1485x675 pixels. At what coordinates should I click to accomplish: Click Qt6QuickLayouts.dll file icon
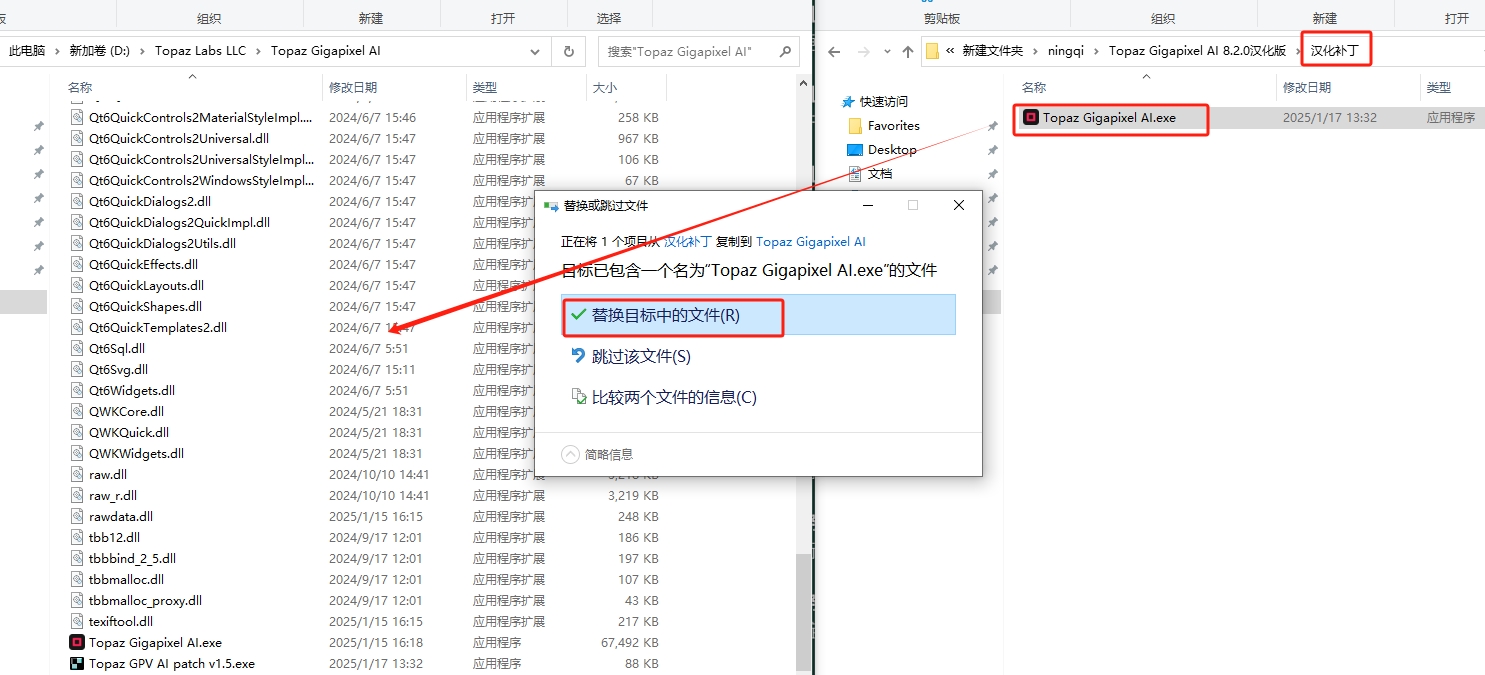(x=79, y=286)
